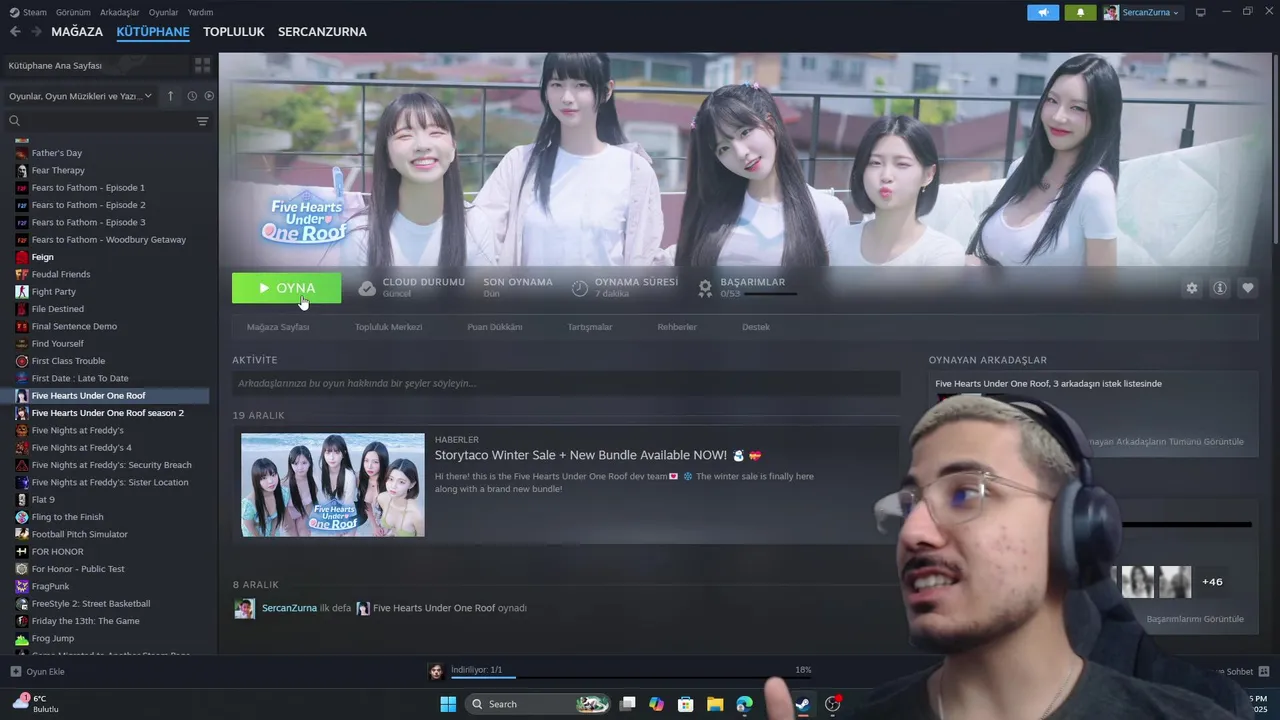Open SercanZurna profile link in activity
This screenshot has width=1280, height=720.
(289, 608)
